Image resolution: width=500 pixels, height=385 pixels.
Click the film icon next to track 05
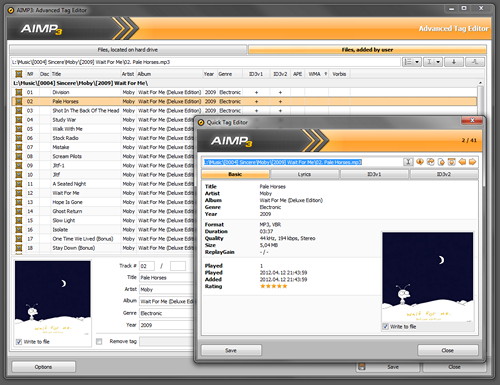19,129
